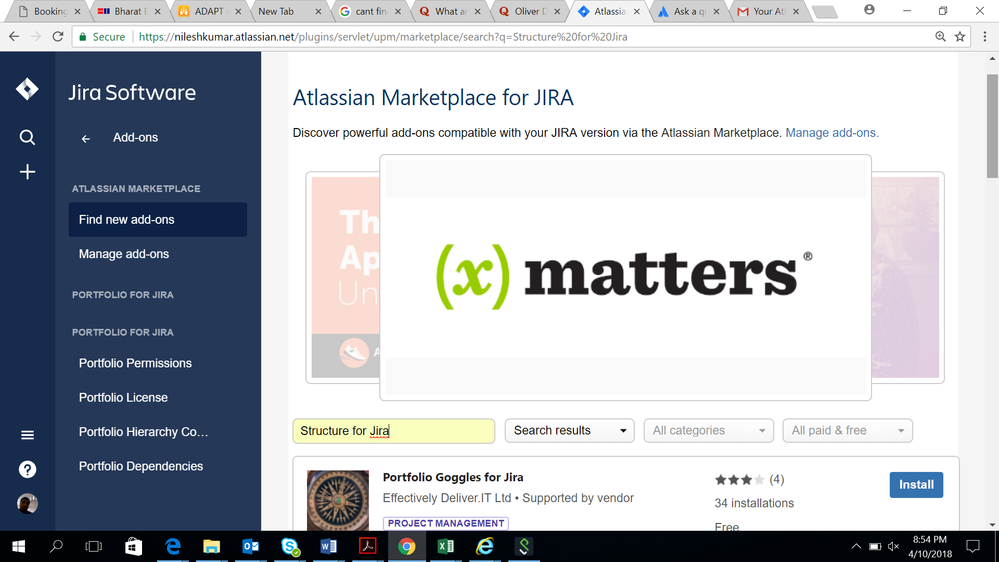Open Skype from taskbar
Screen dimensions: 999x562
point(290,547)
